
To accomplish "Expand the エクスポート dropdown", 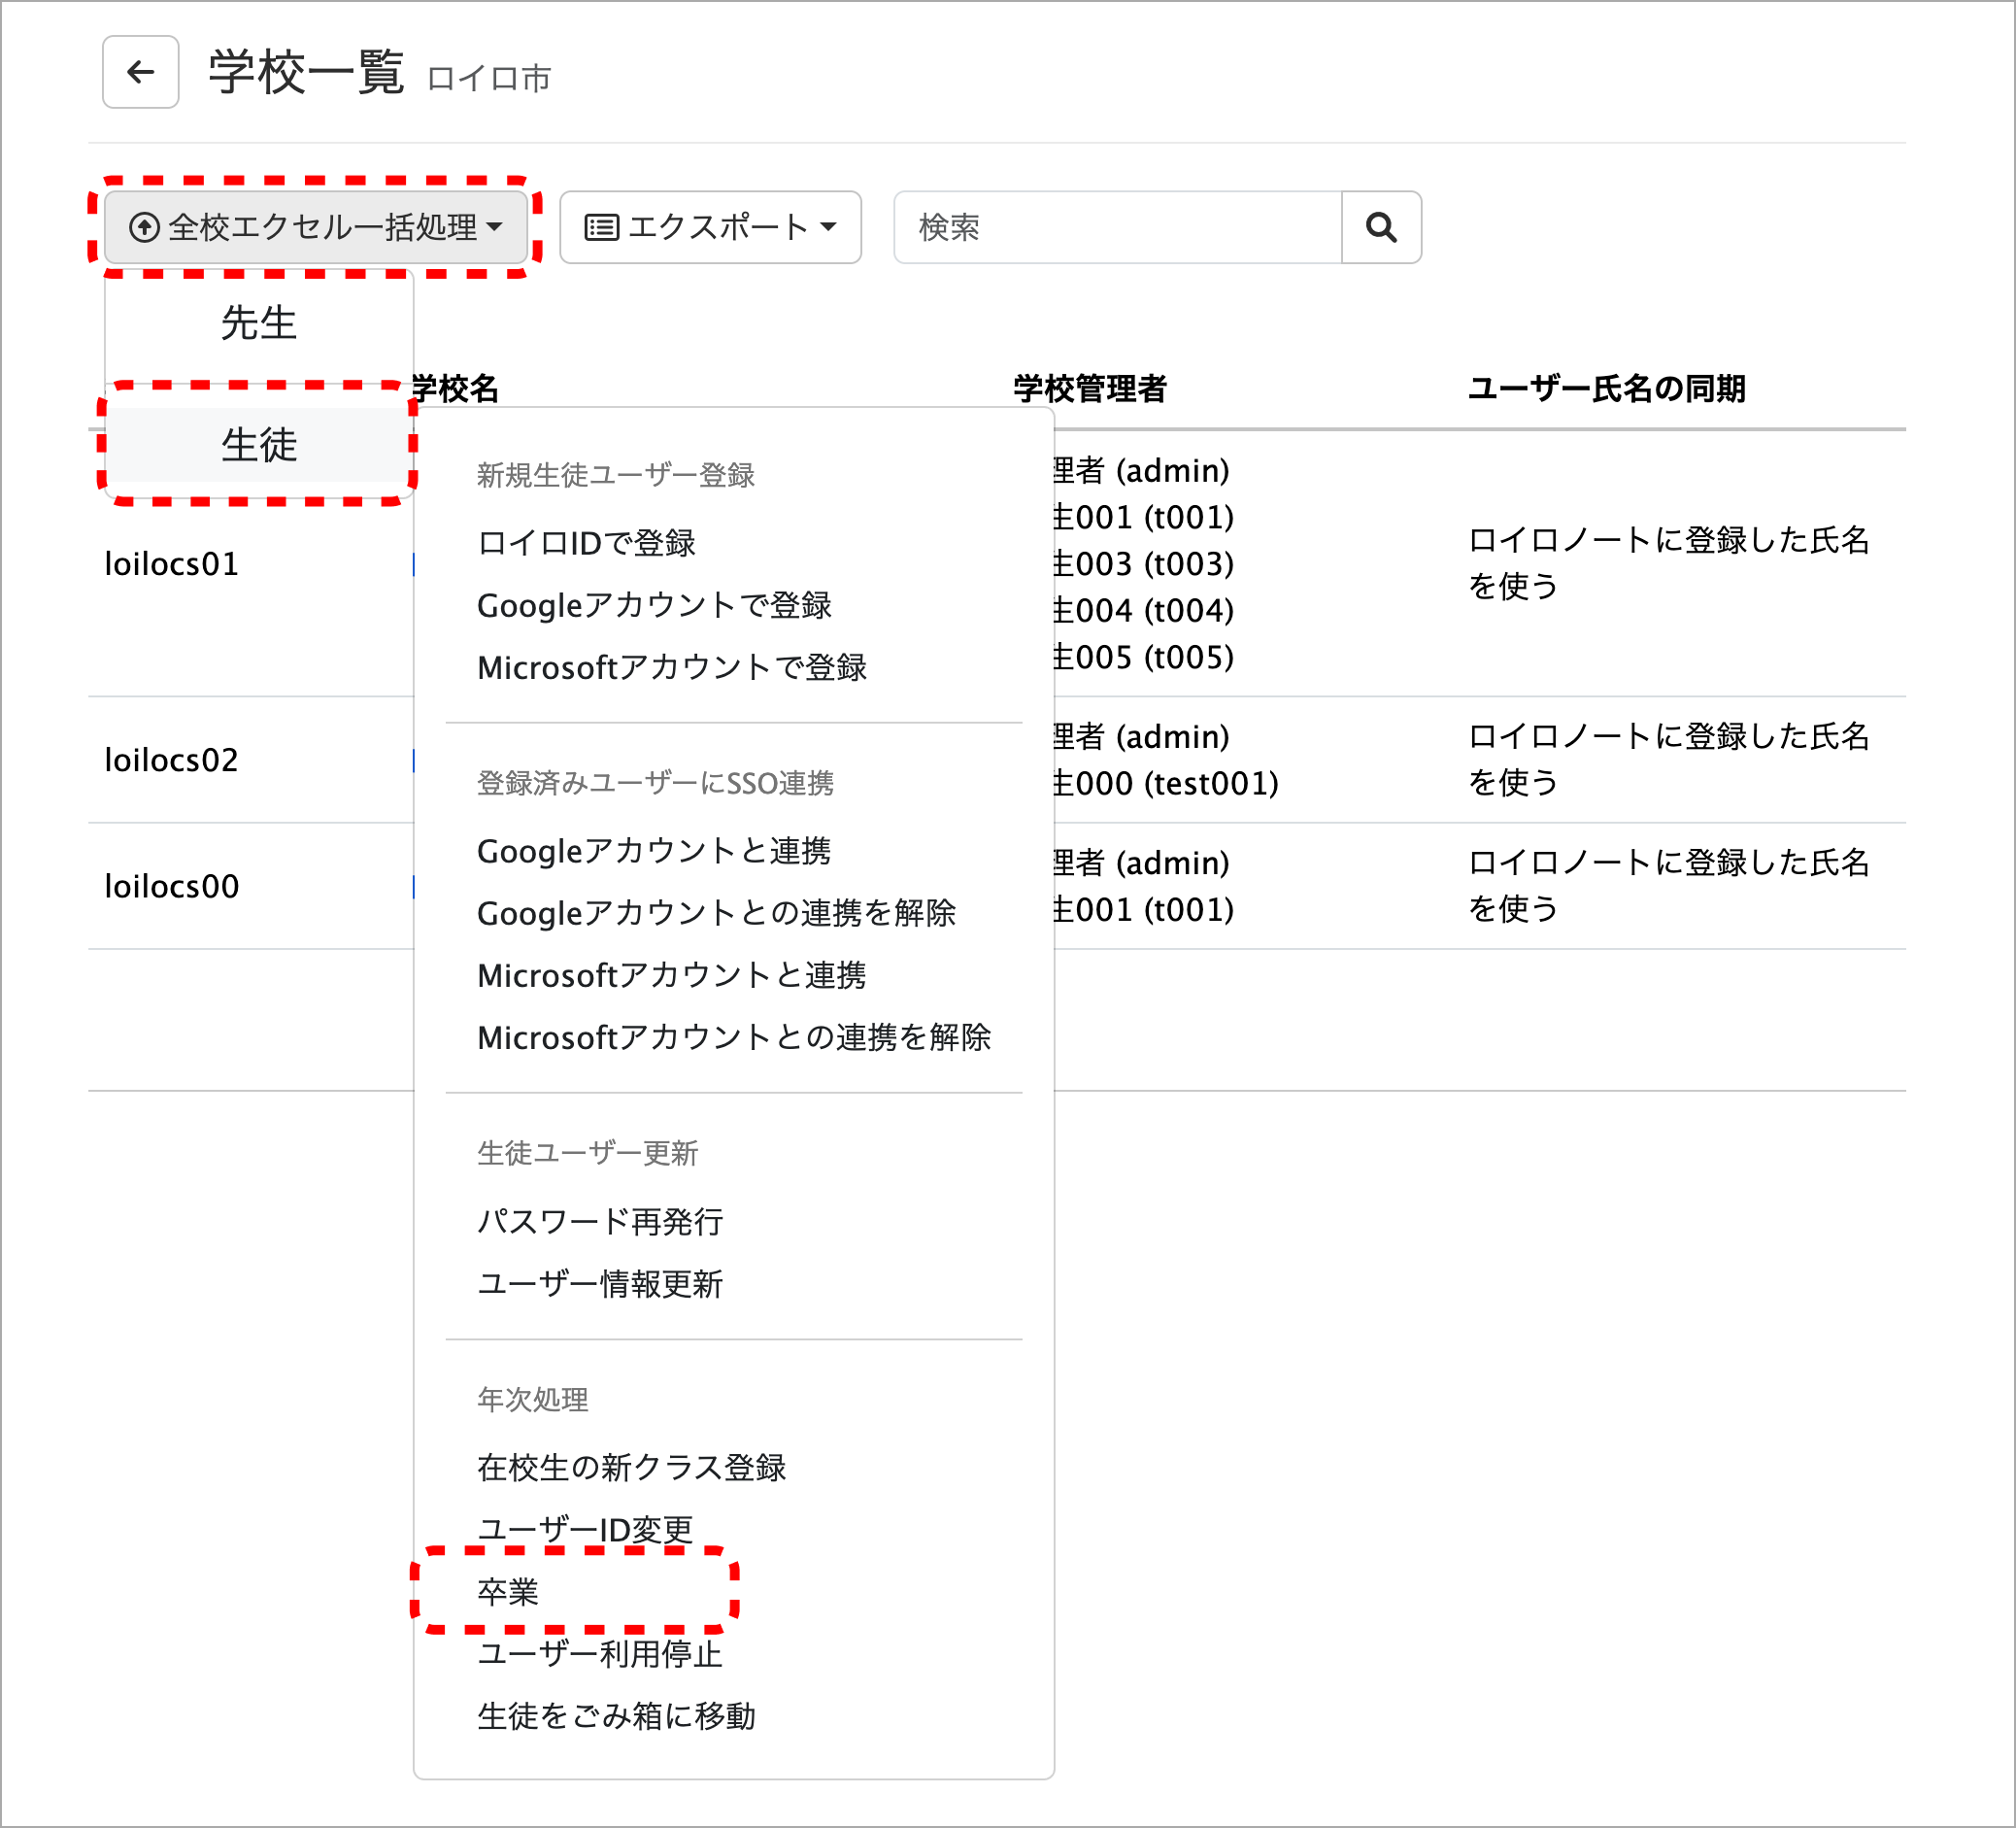I will tap(710, 228).
